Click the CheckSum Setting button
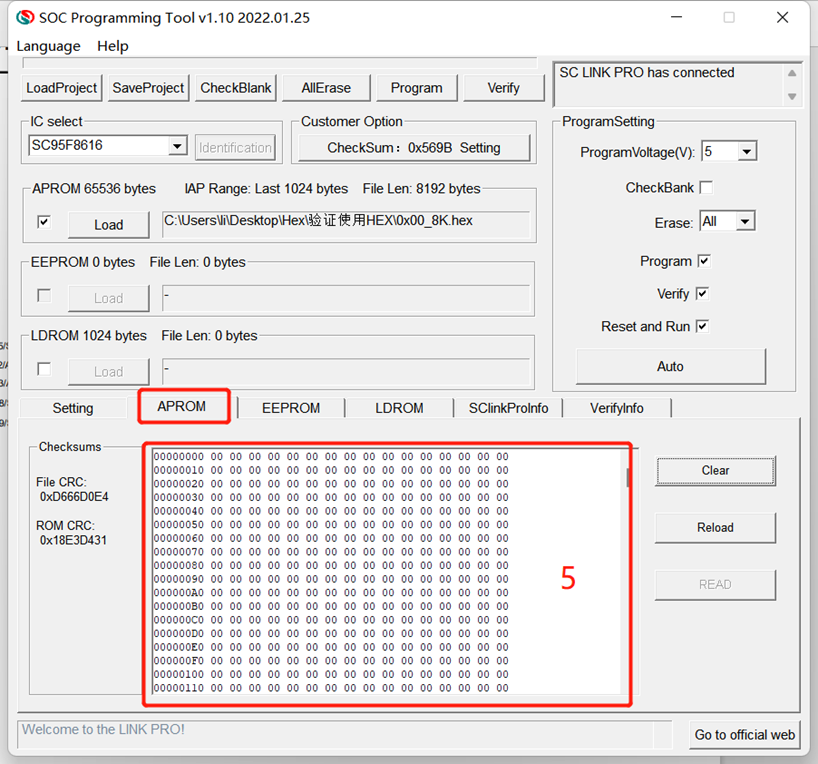Viewport: 818px width, 764px height. coord(413,148)
